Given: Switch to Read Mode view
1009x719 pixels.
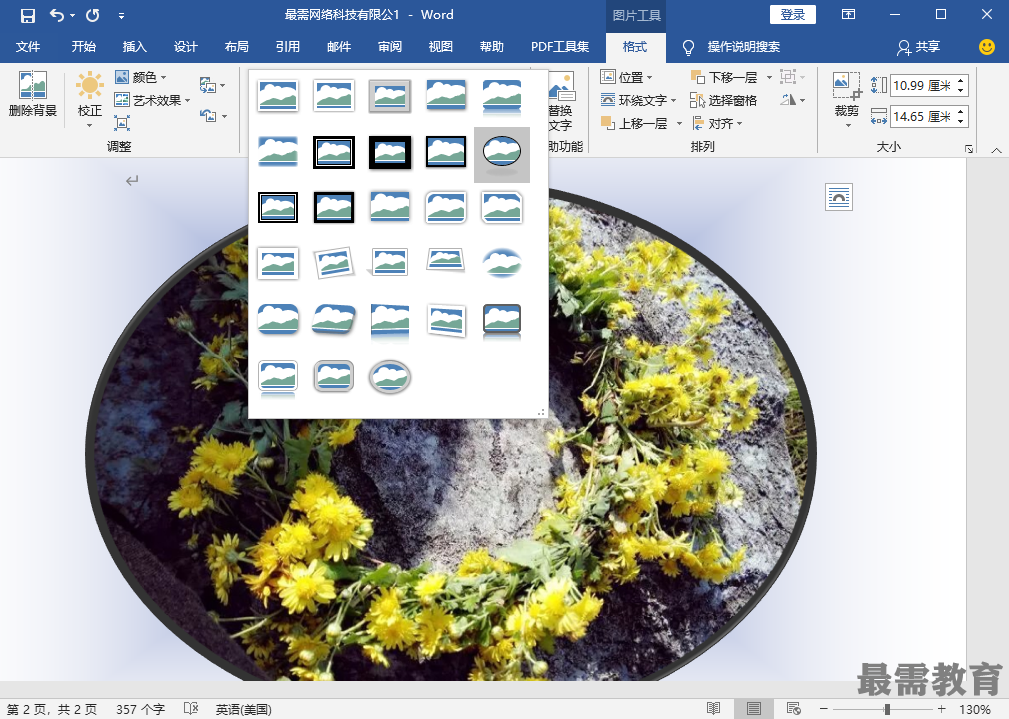Looking at the screenshot, I should point(714,709).
